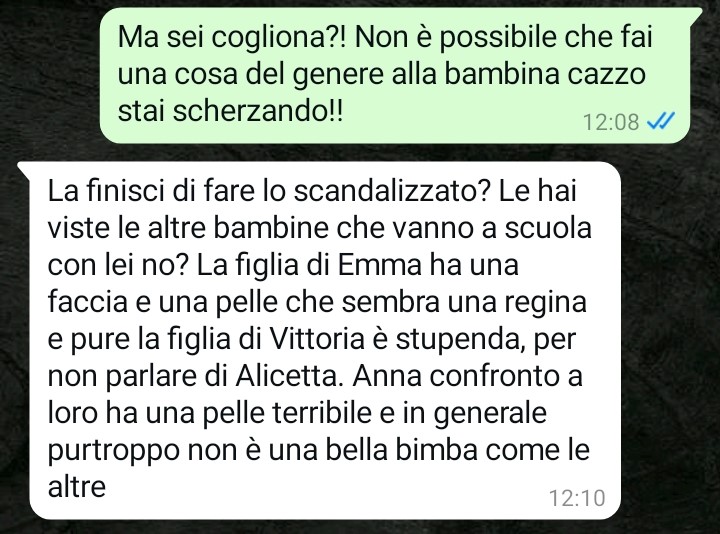This screenshot has width=720, height=534.
Task: Select the green sent message bubble
Action: 398,75
